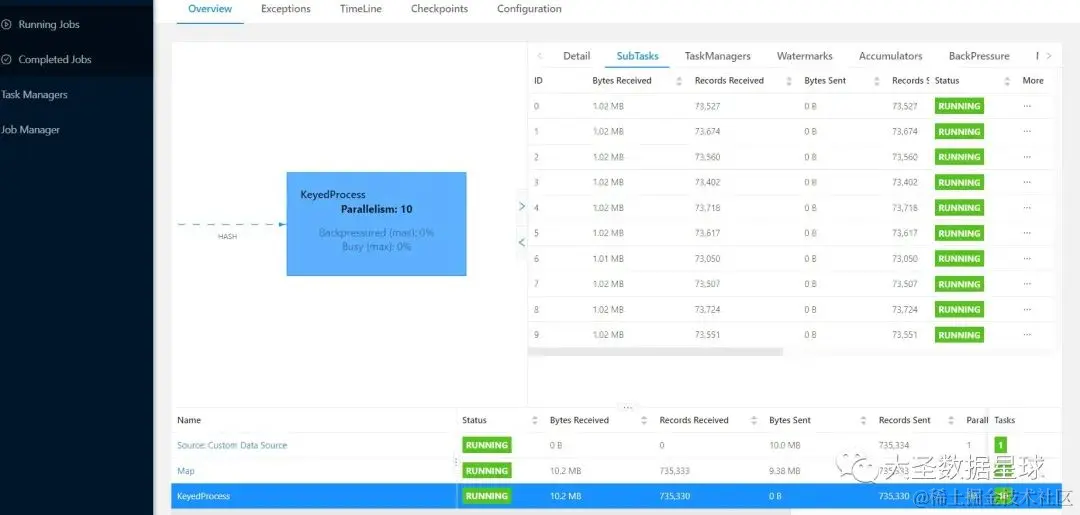Open Running Jobs in sidebar
Viewport: 1080px width, 515px height.
point(48,25)
